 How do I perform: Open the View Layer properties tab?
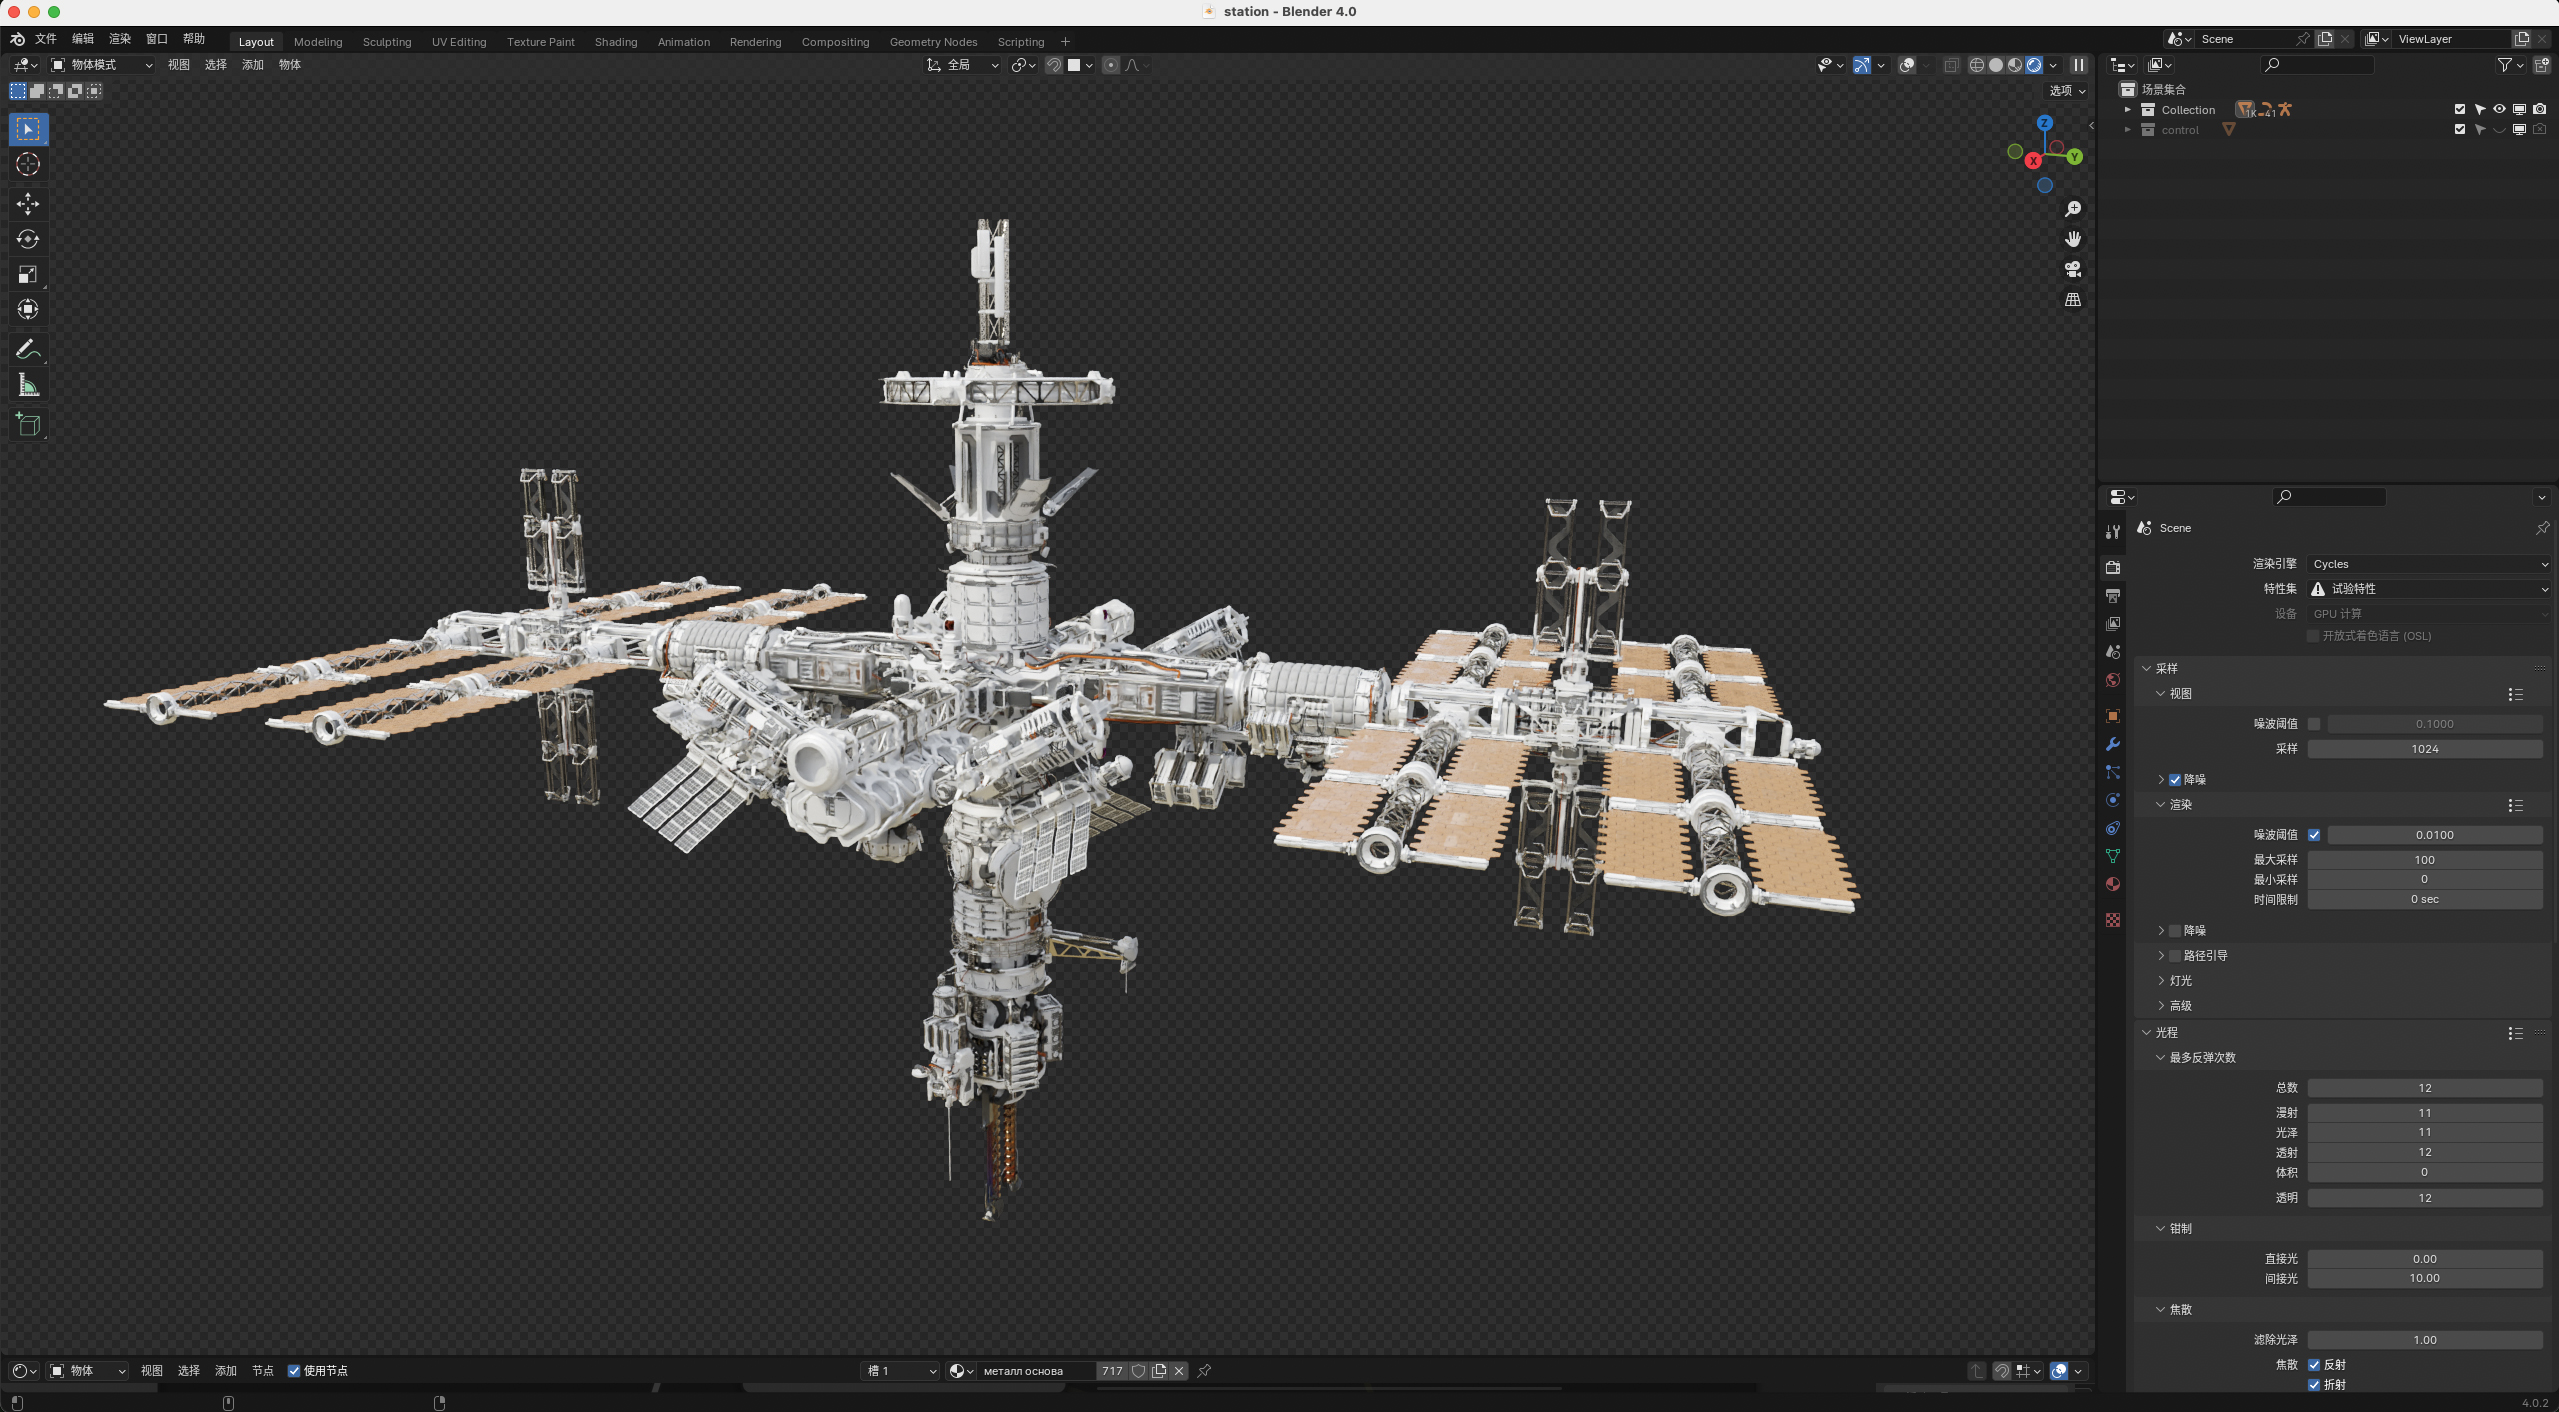(x=2113, y=624)
